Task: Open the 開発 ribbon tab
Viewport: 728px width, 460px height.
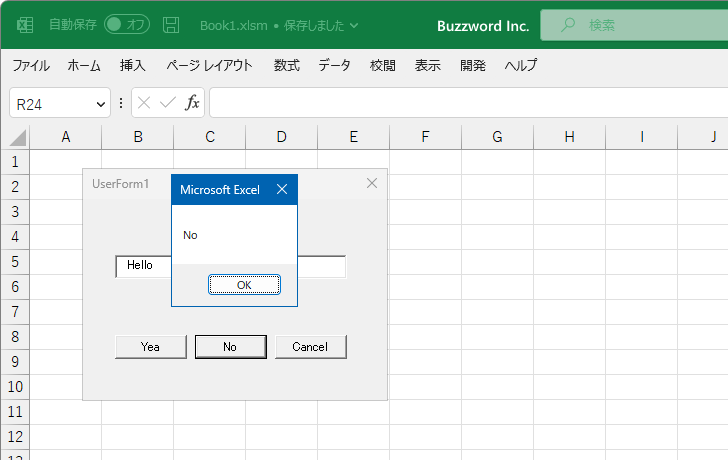Action: click(473, 65)
